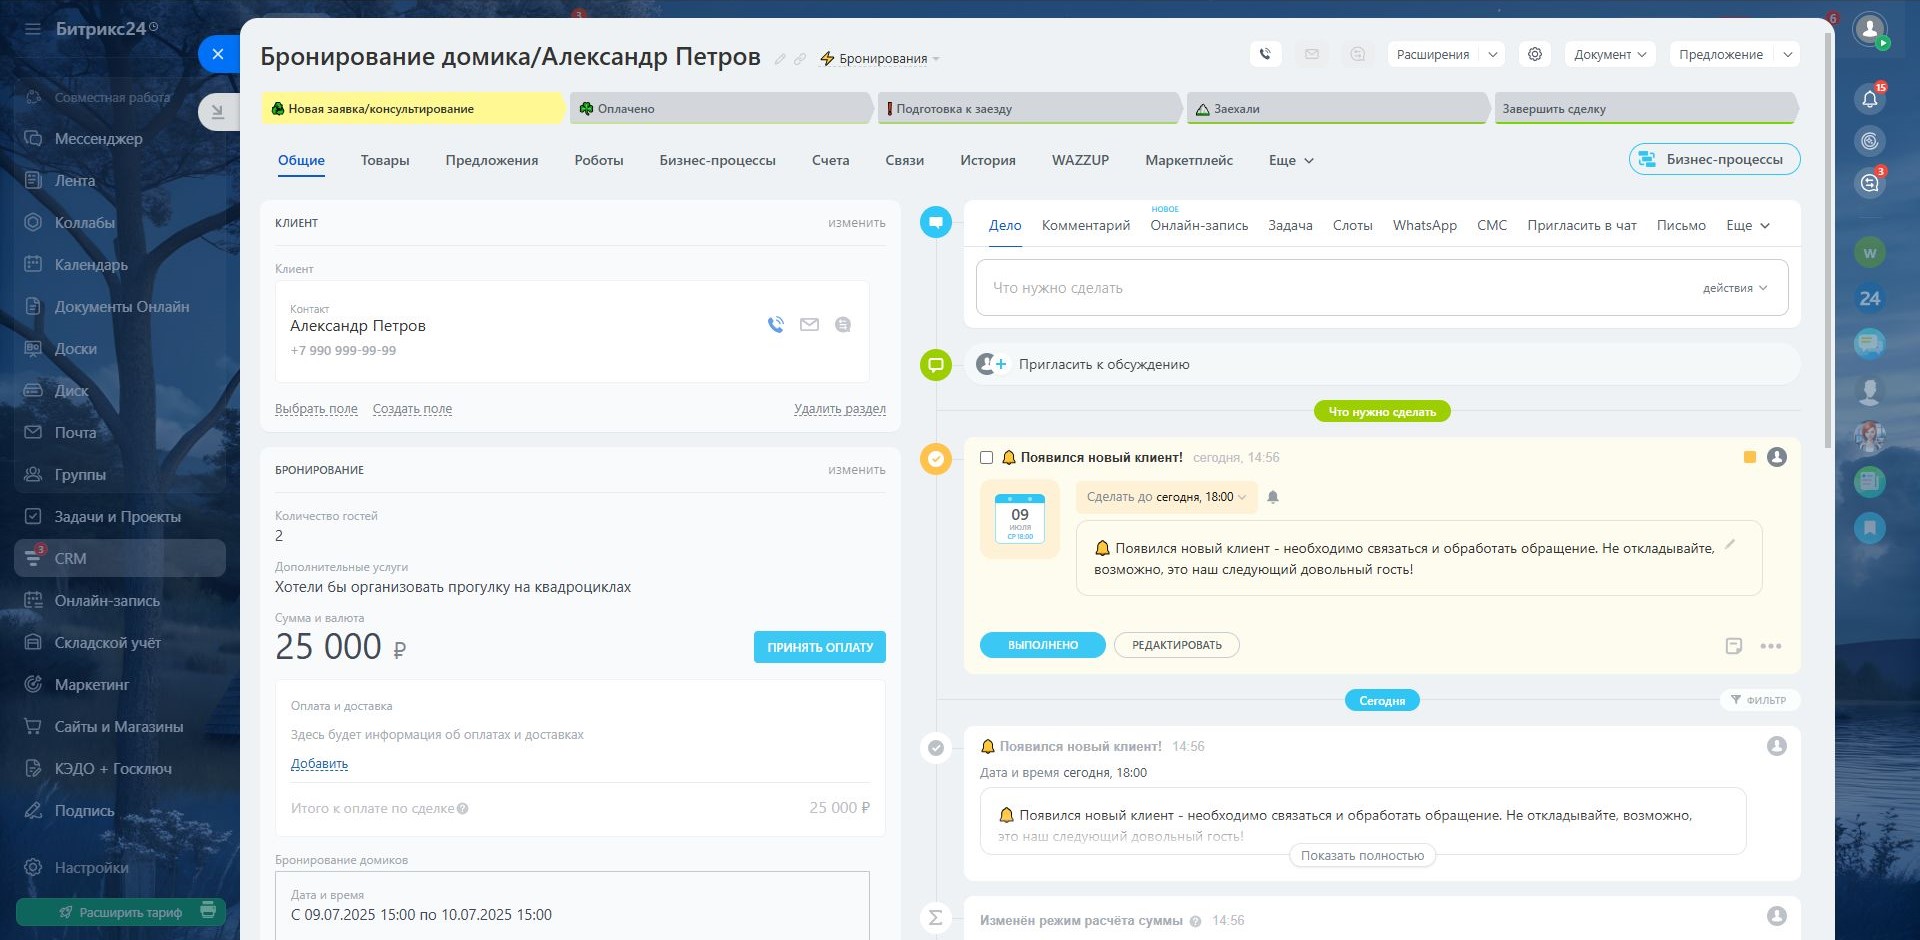Click the yellow color marker on activity
Image resolution: width=1920 pixels, height=940 pixels.
1749,457
